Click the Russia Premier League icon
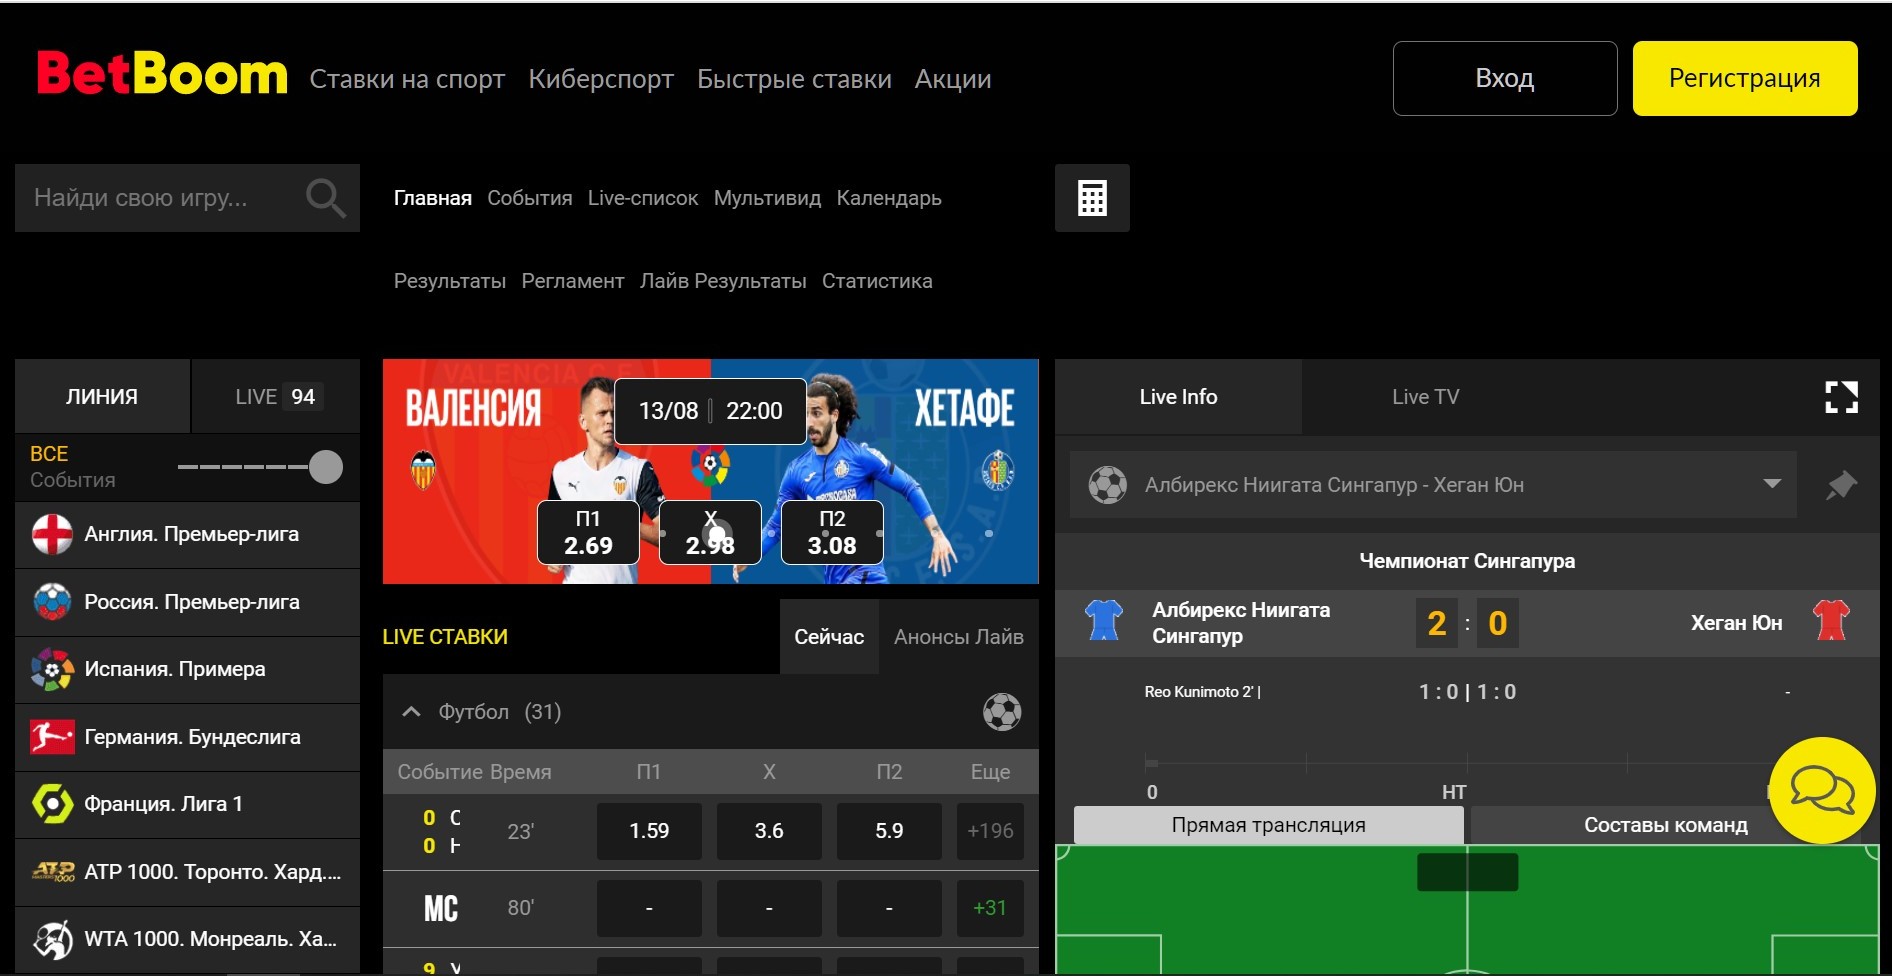This screenshot has height=976, width=1892. pyautogui.click(x=52, y=602)
